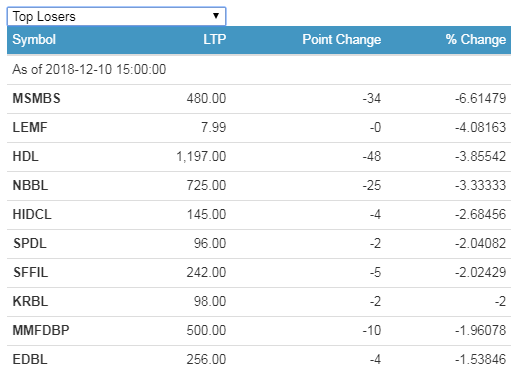Screen dimensions: 519x373
Task: Click the % Change column header
Action: tap(476, 39)
